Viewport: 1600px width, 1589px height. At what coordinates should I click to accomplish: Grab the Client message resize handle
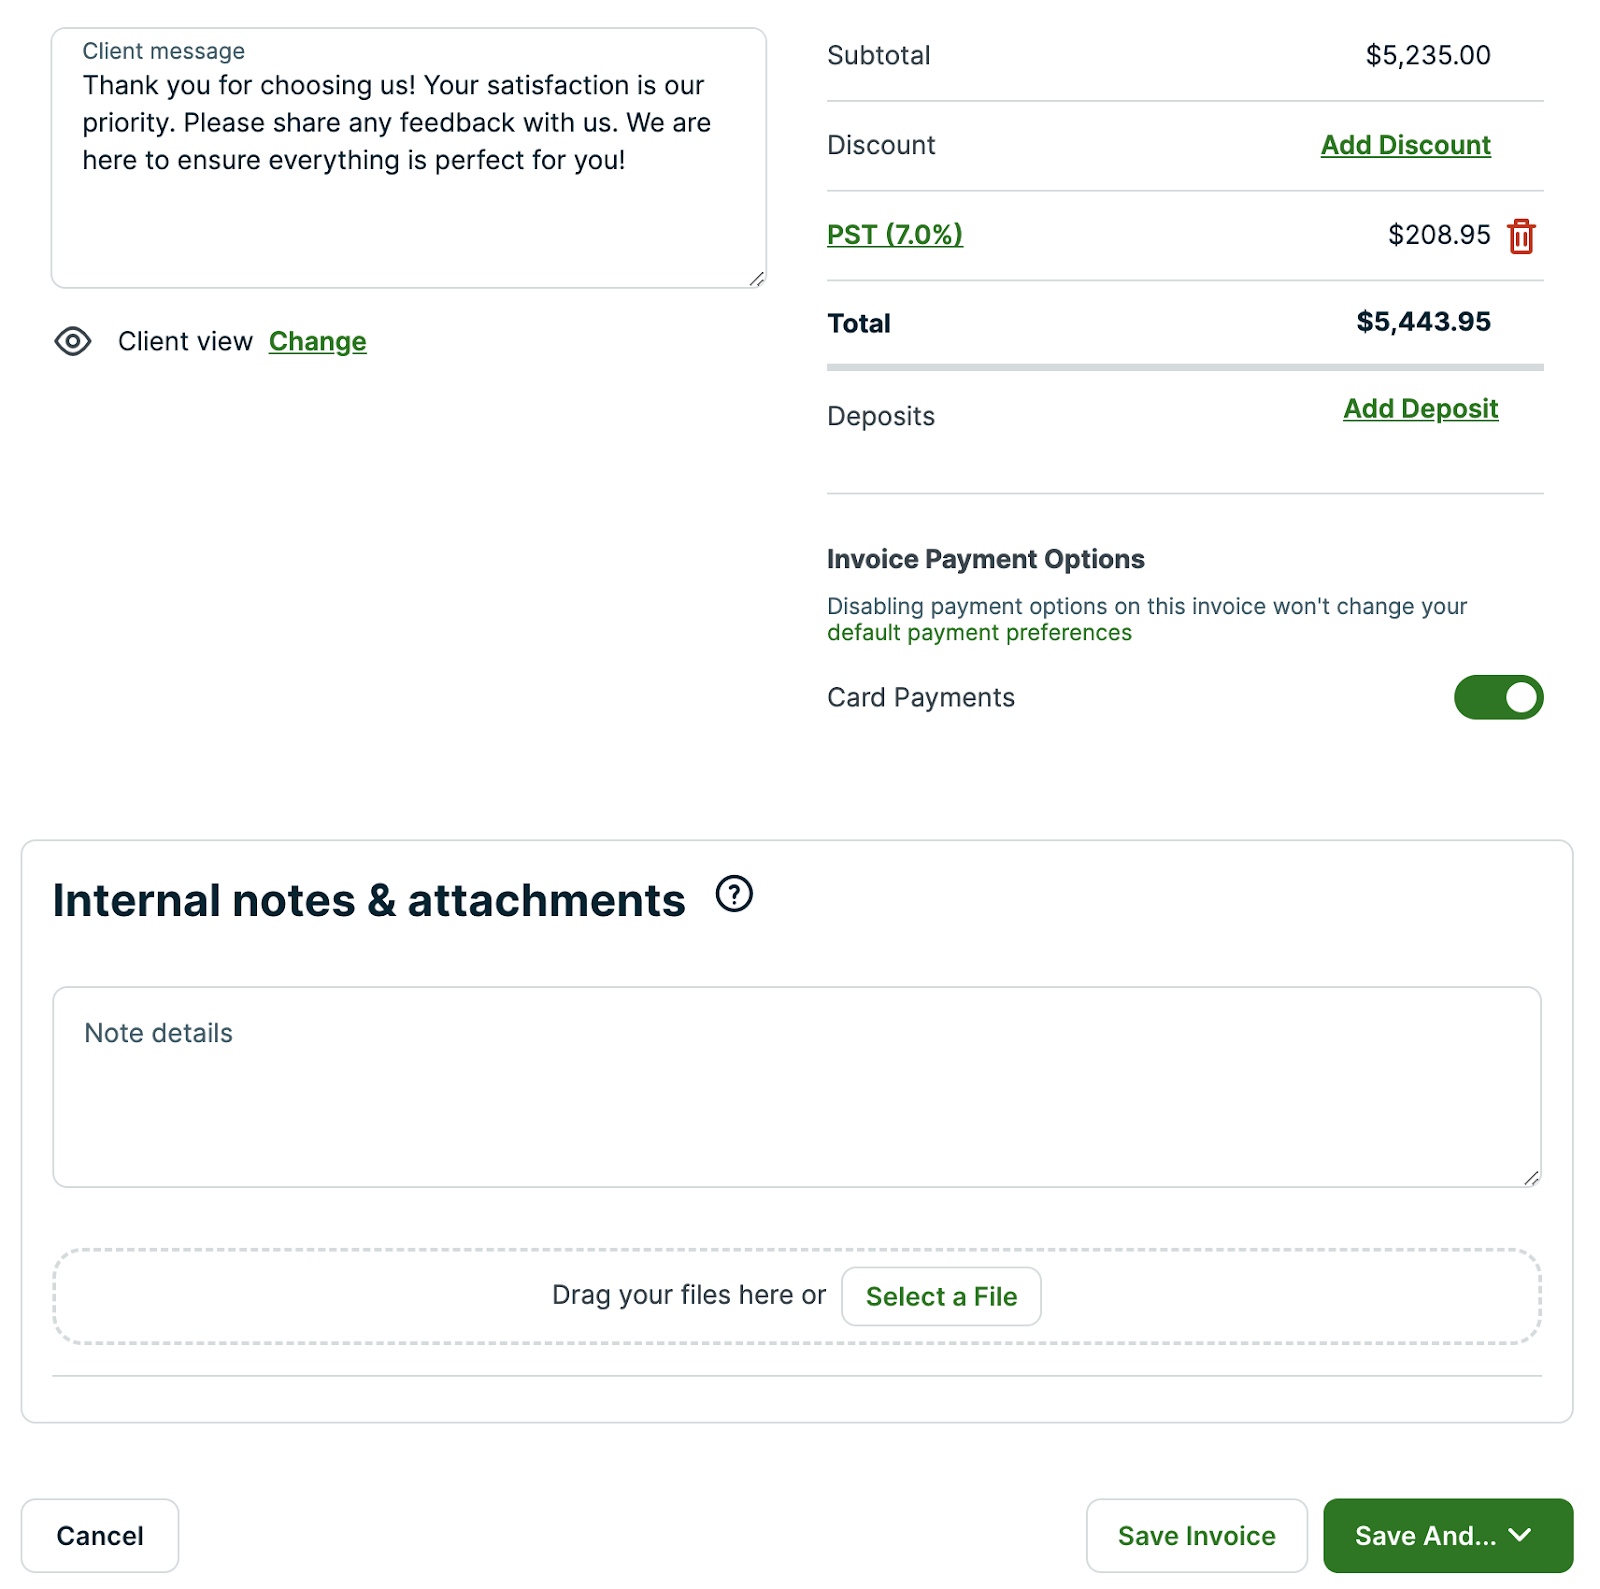(757, 279)
